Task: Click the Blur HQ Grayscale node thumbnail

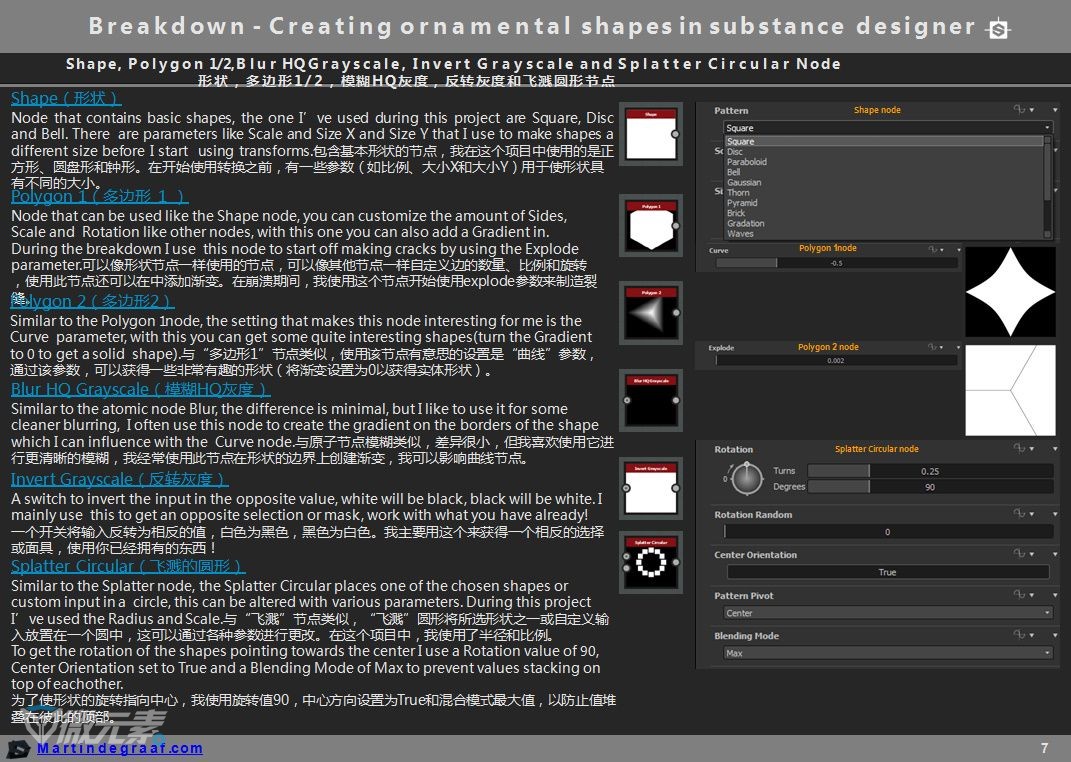Action: [x=651, y=400]
